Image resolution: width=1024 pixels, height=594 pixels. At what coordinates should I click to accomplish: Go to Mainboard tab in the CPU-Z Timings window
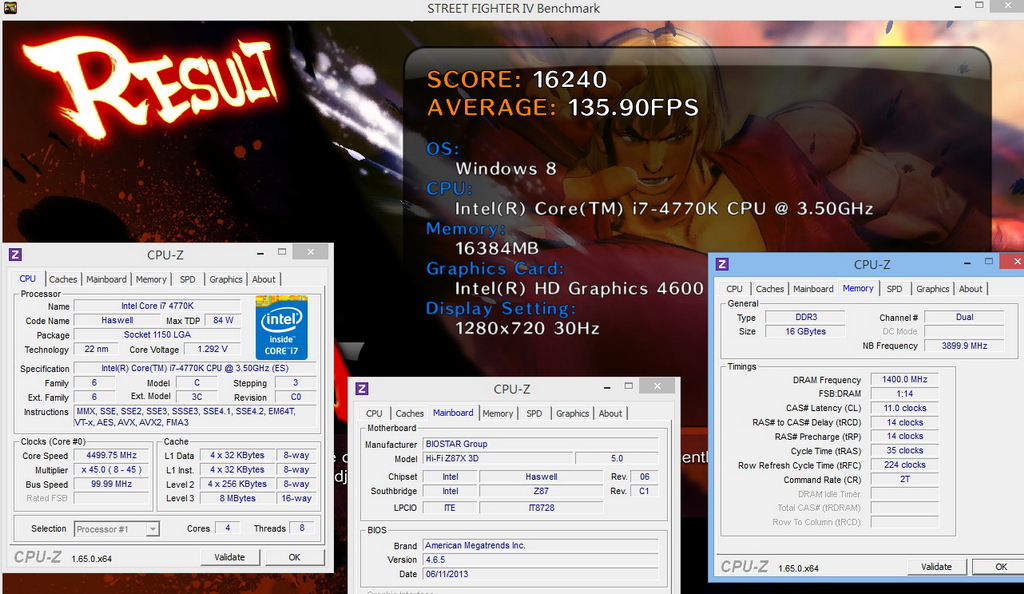point(813,289)
